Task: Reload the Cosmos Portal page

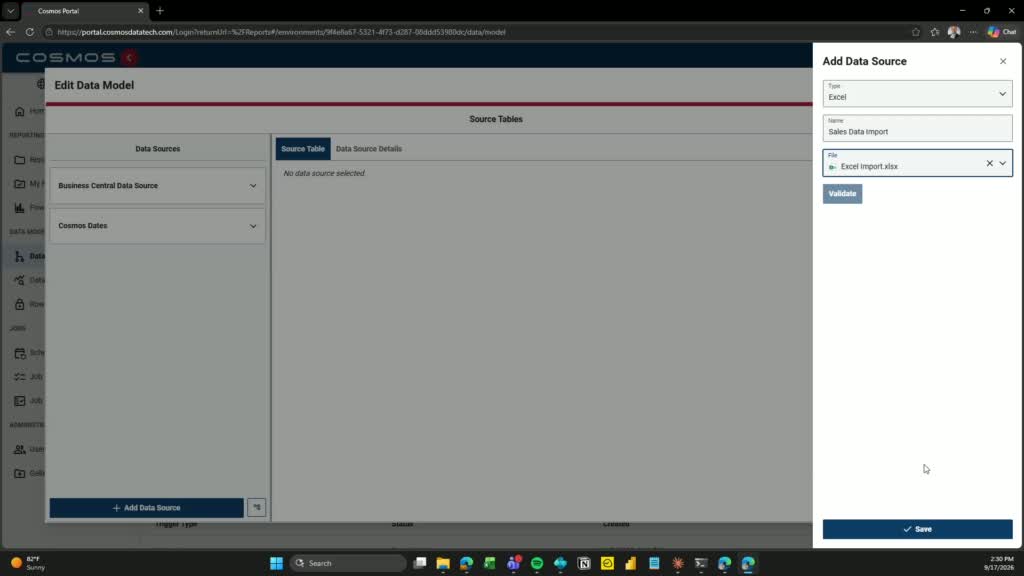Action: (29, 31)
